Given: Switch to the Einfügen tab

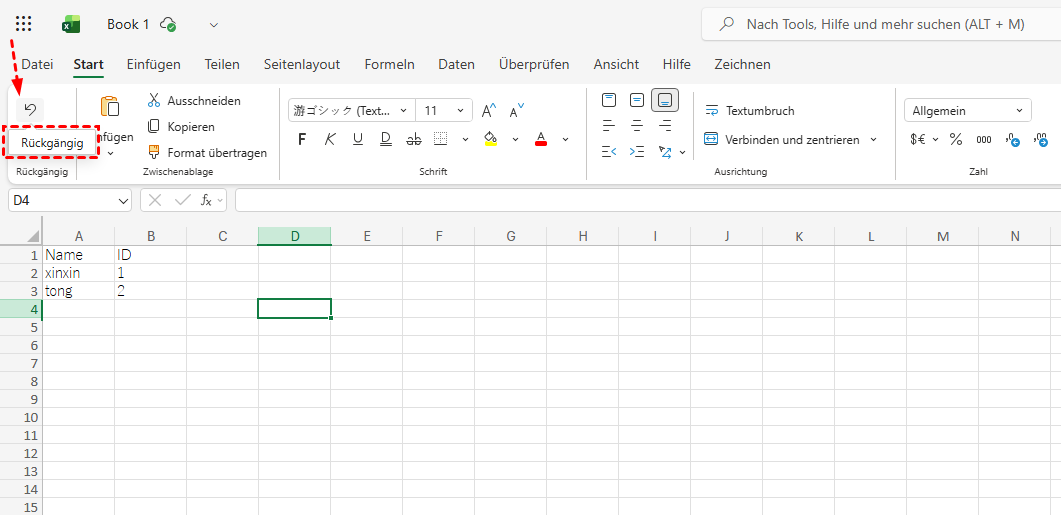Looking at the screenshot, I should click(x=153, y=64).
